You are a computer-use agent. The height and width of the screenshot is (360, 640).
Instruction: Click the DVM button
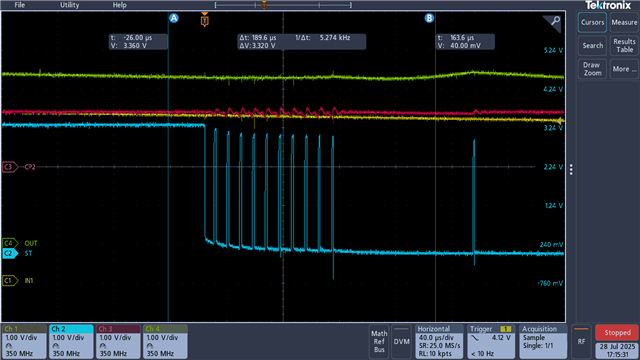(401, 342)
